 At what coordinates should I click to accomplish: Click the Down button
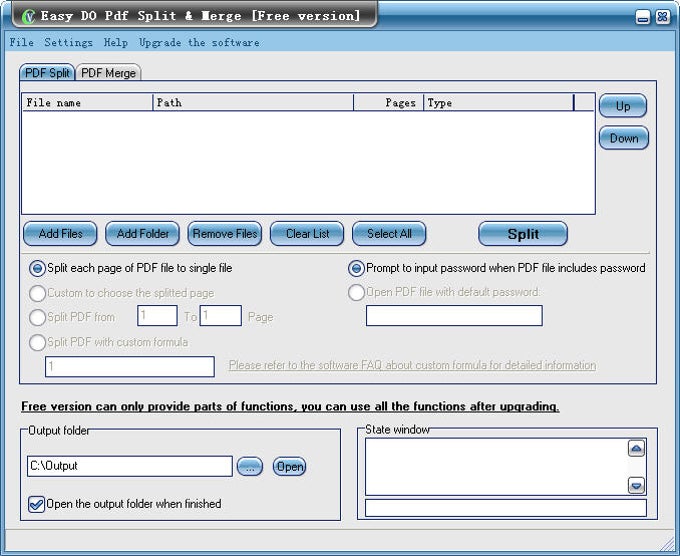(x=624, y=138)
